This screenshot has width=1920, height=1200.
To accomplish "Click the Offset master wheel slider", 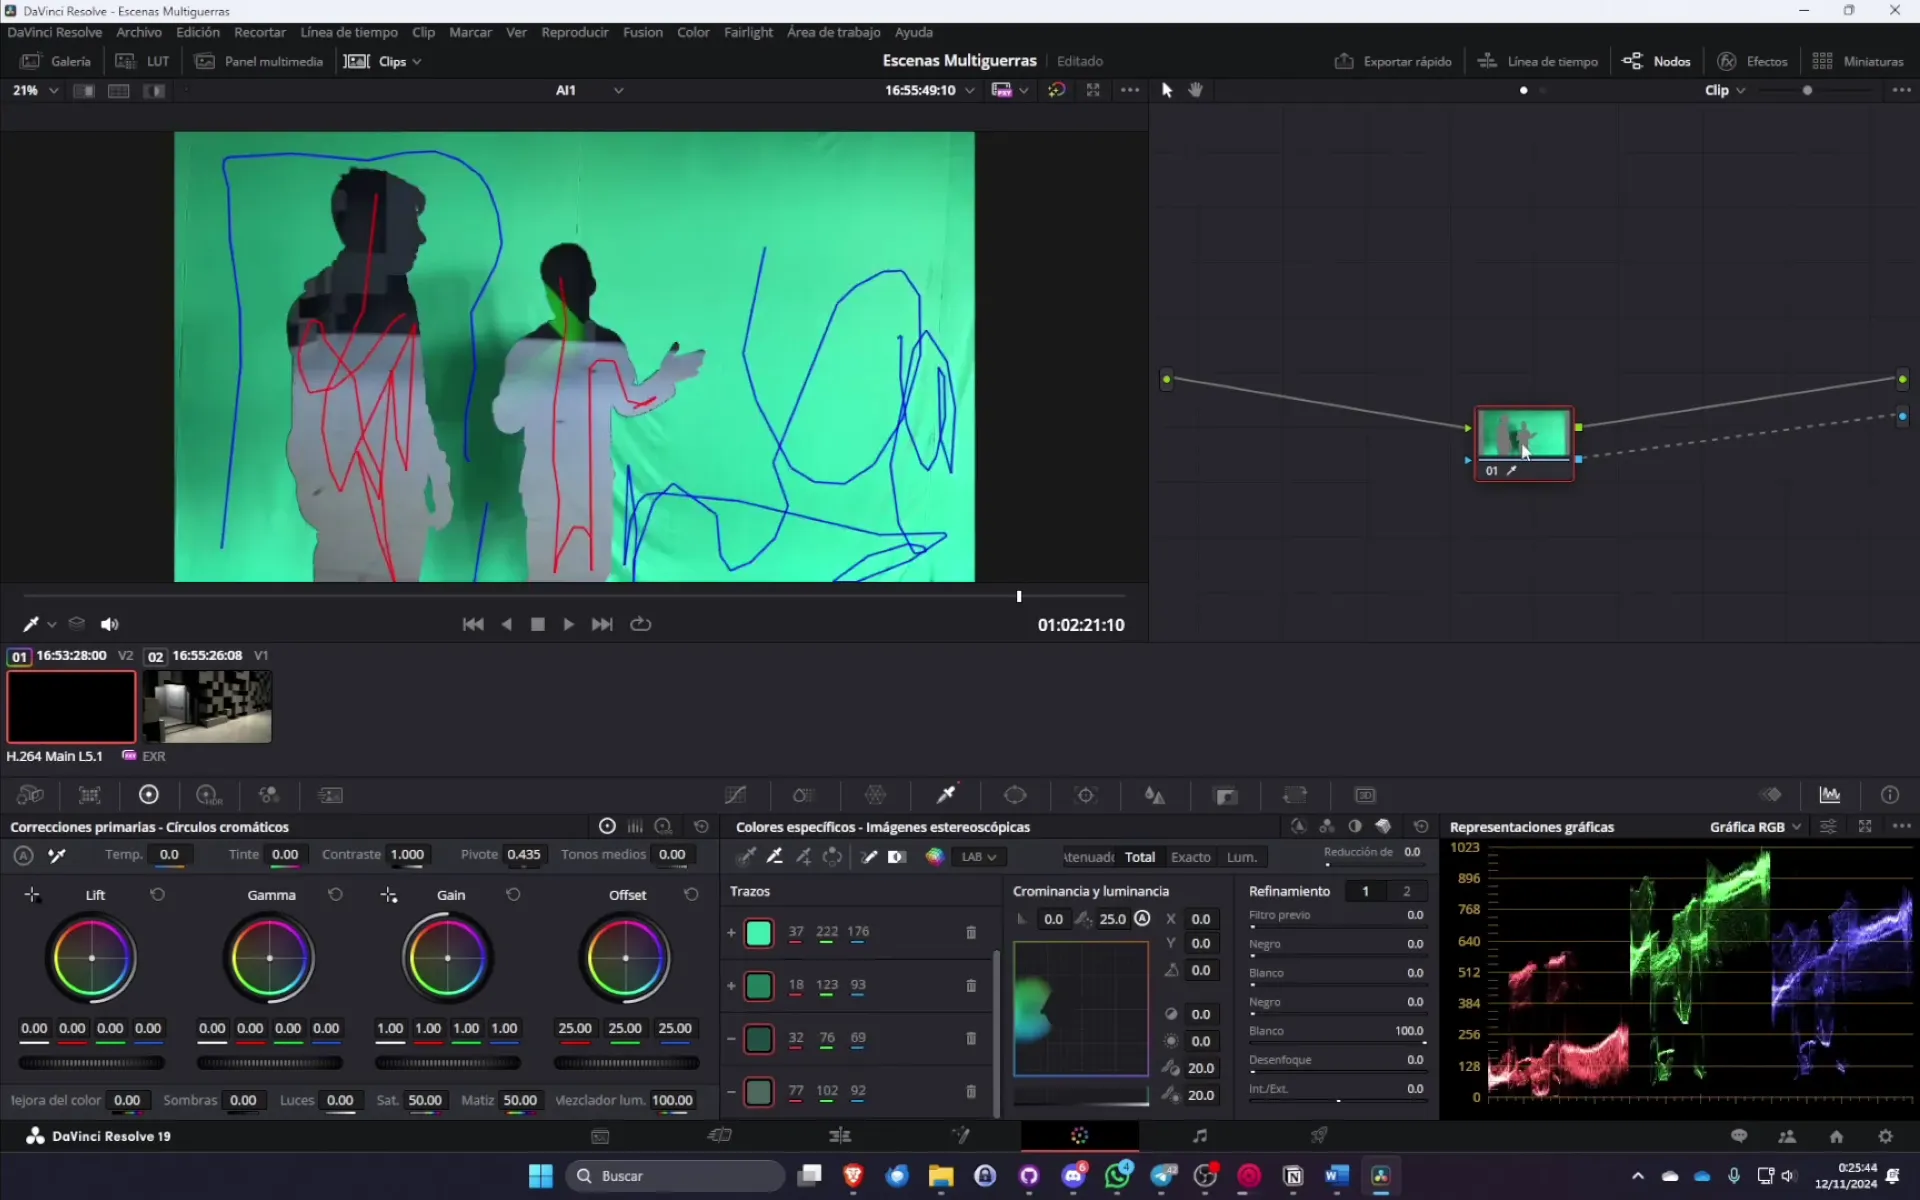I will coord(626,1063).
